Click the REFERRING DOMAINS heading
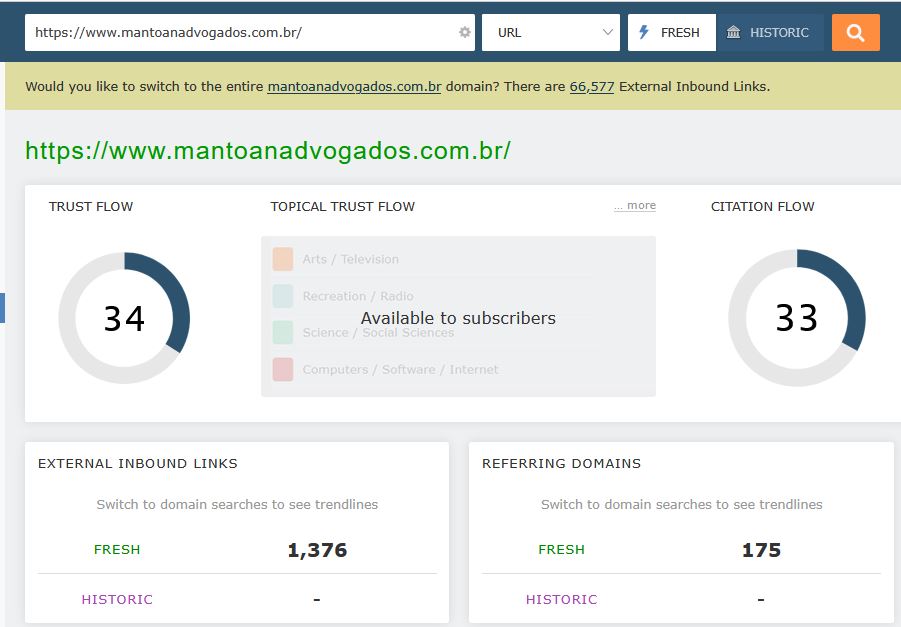 [x=561, y=464]
